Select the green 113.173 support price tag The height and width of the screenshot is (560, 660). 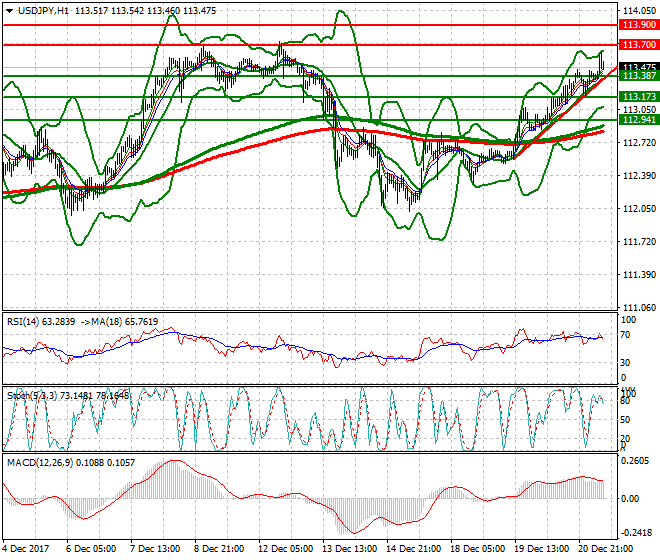639,97
